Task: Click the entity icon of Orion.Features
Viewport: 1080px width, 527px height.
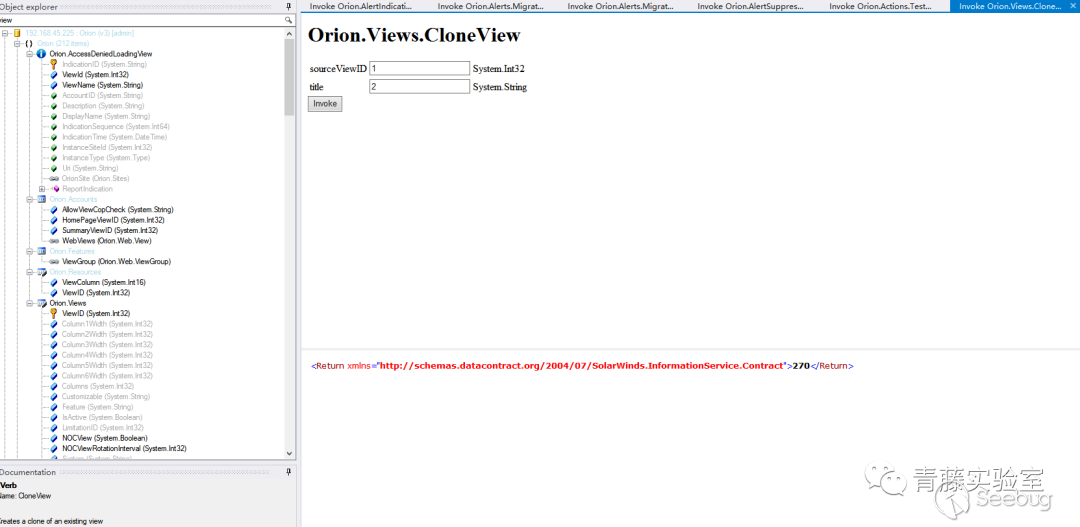Action: [x=41, y=251]
